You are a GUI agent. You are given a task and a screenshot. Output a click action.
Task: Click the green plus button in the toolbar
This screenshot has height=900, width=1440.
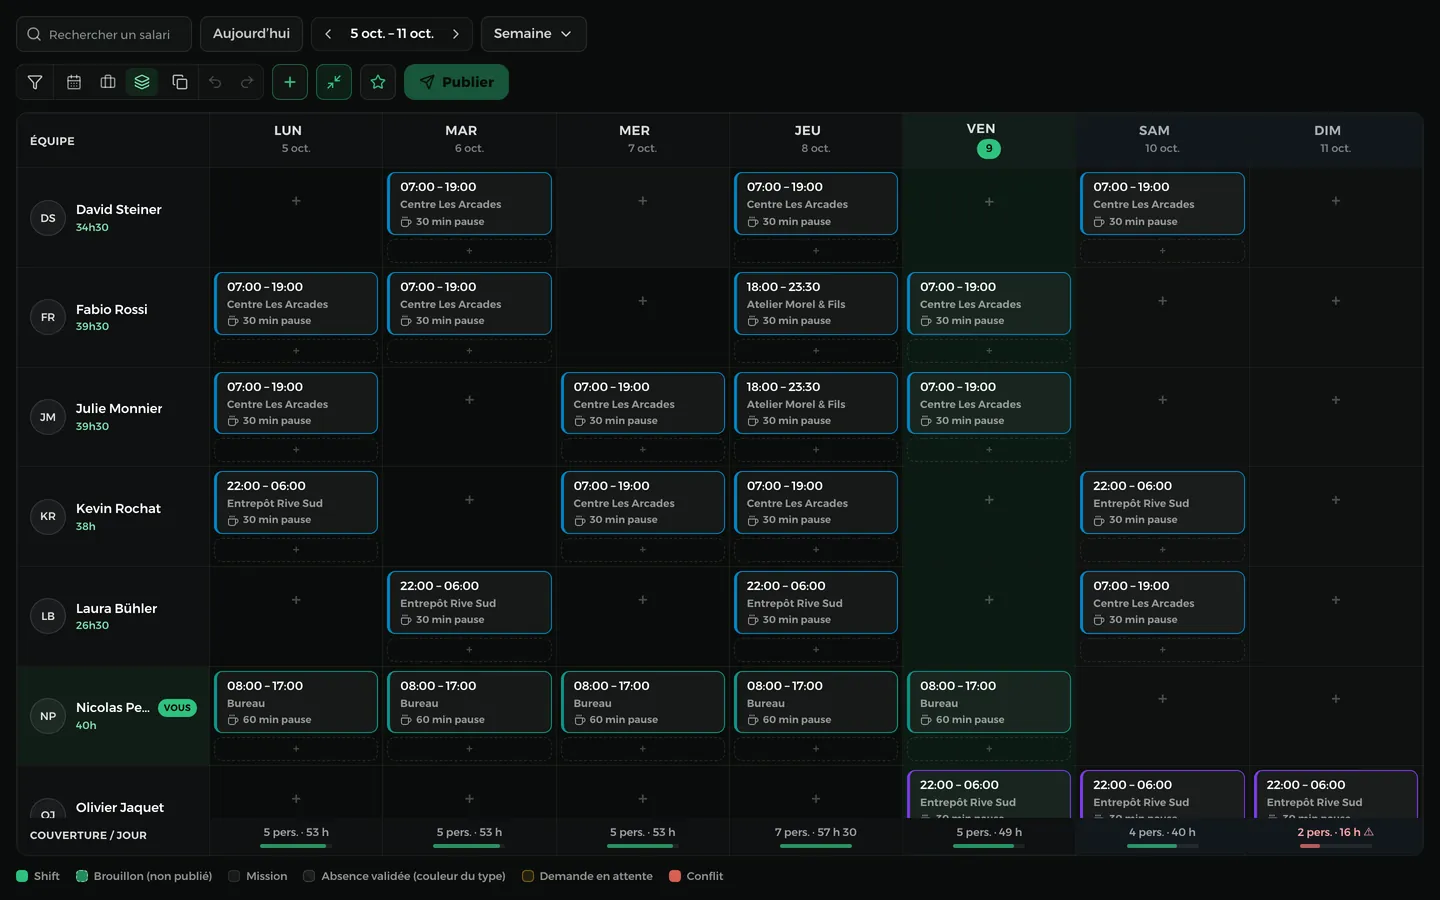[x=290, y=82]
